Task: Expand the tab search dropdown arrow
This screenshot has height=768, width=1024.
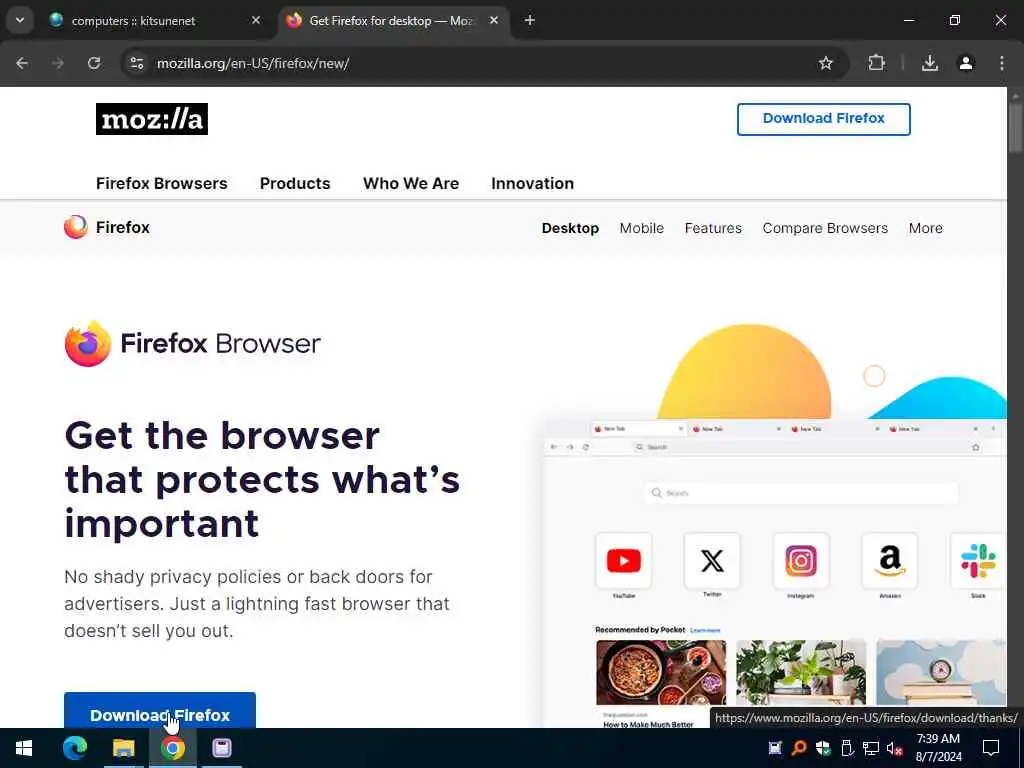Action: click(x=20, y=20)
